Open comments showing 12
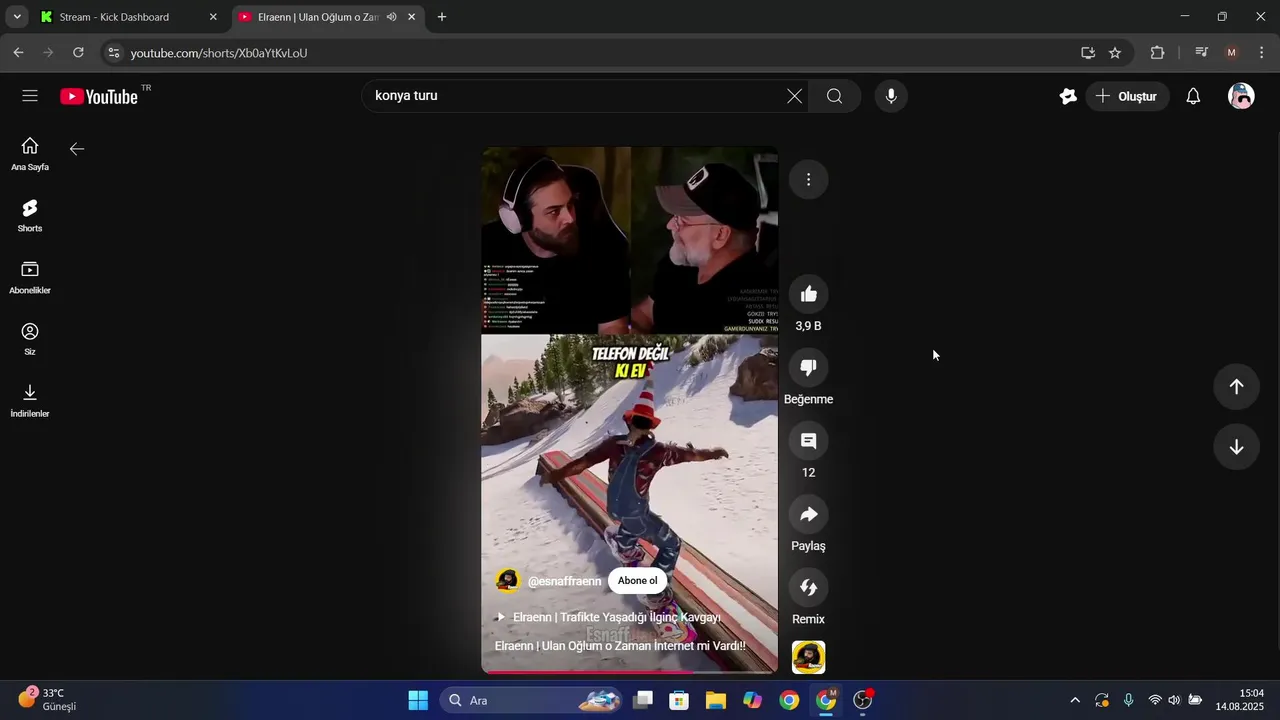 (808, 441)
